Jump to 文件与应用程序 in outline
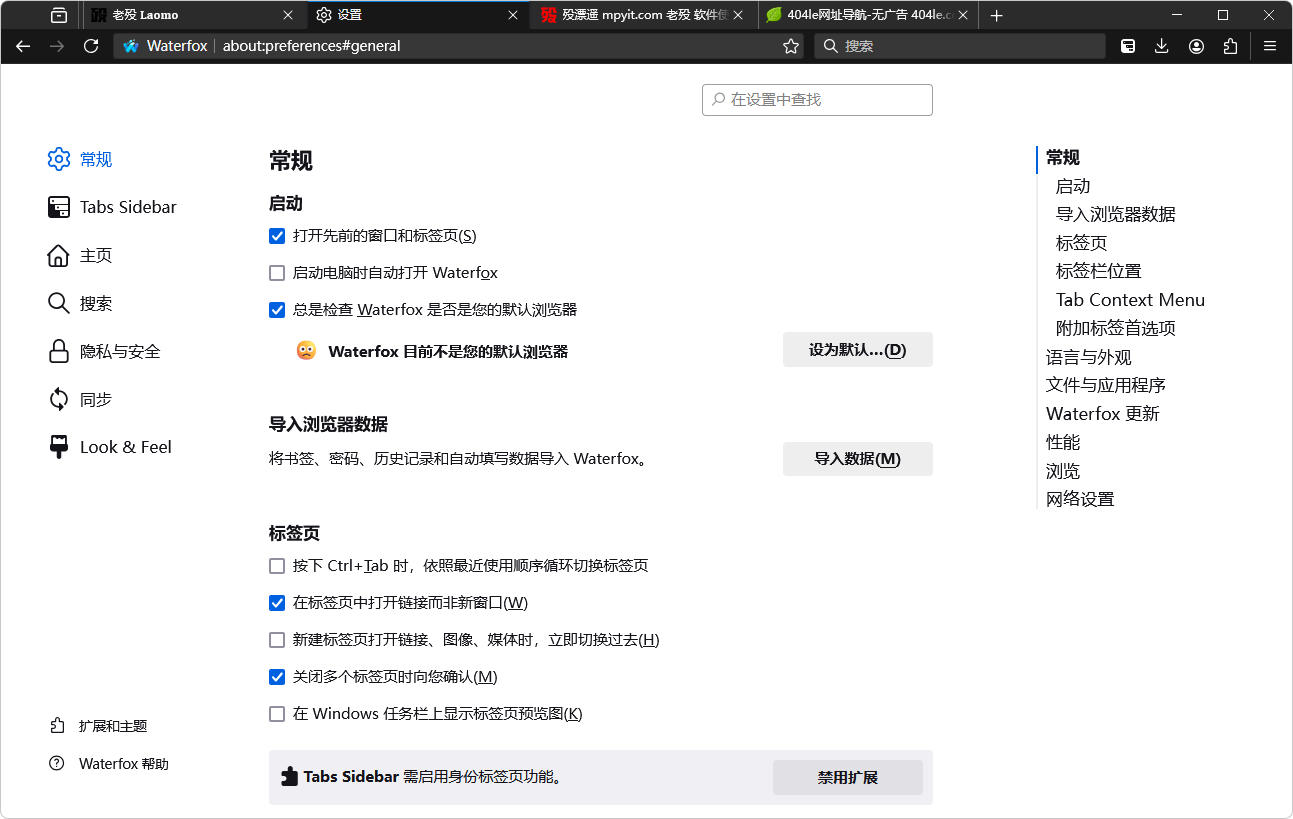This screenshot has height=819, width=1293. [1106, 385]
